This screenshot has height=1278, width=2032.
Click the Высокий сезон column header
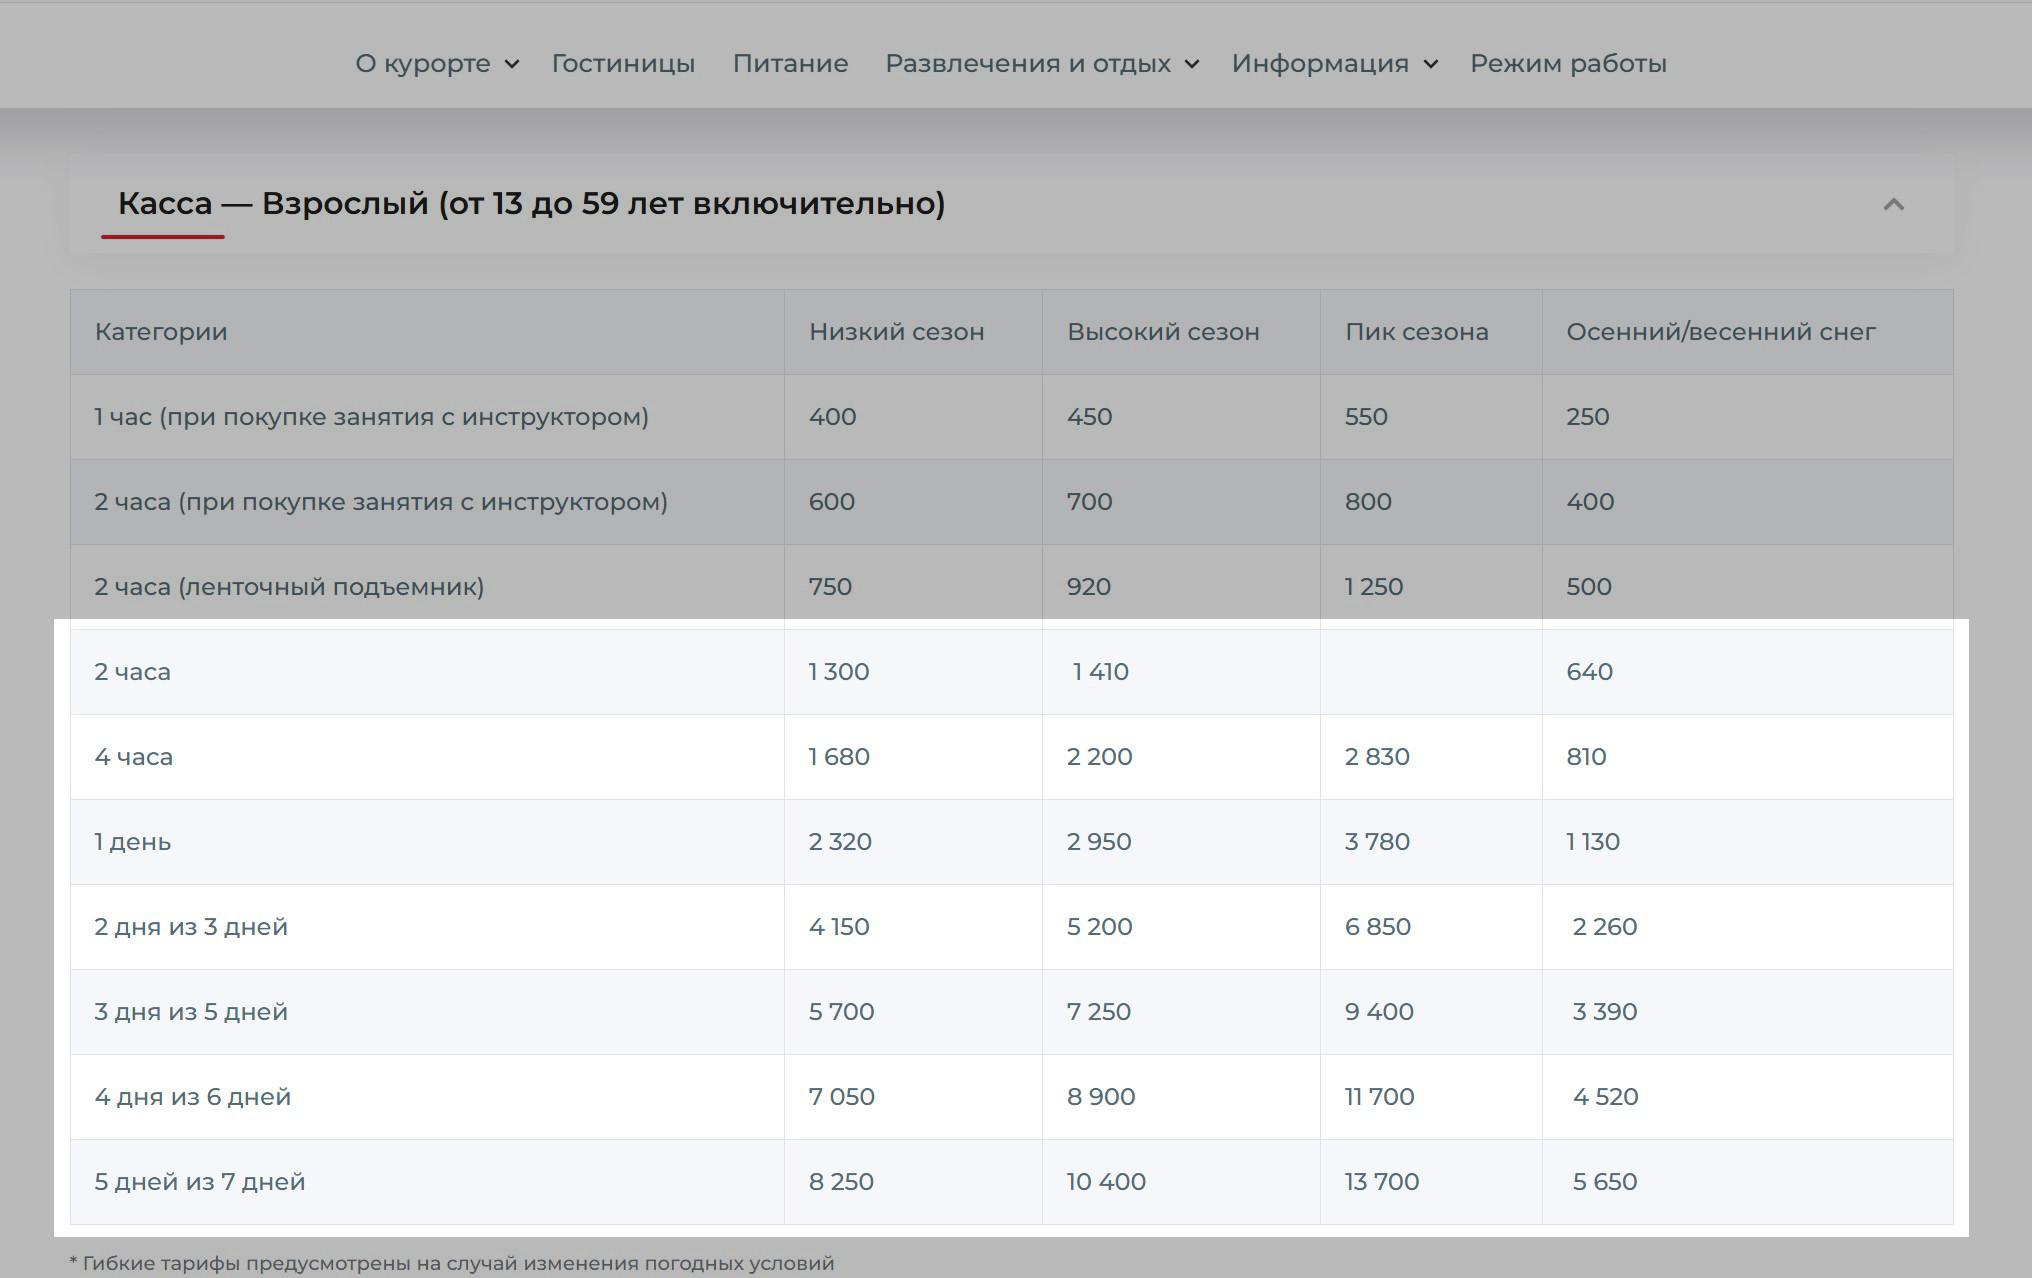click(1163, 332)
